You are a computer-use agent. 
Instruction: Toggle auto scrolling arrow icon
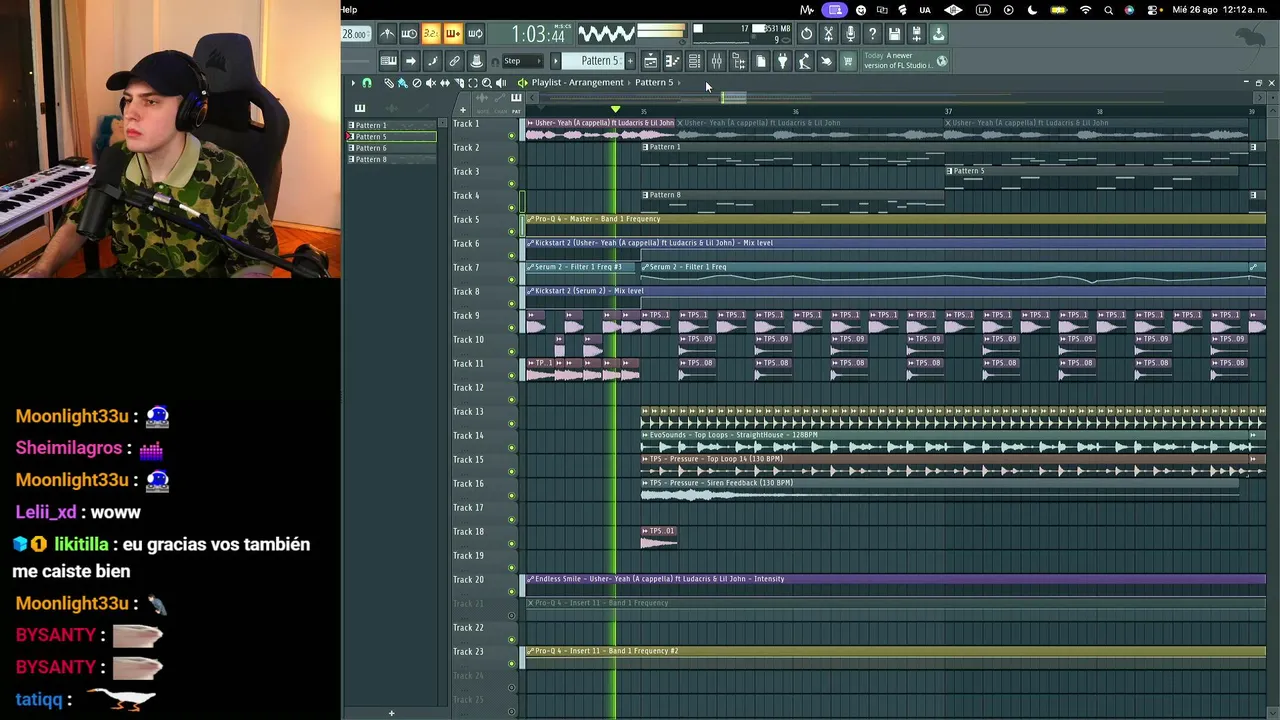(x=411, y=61)
